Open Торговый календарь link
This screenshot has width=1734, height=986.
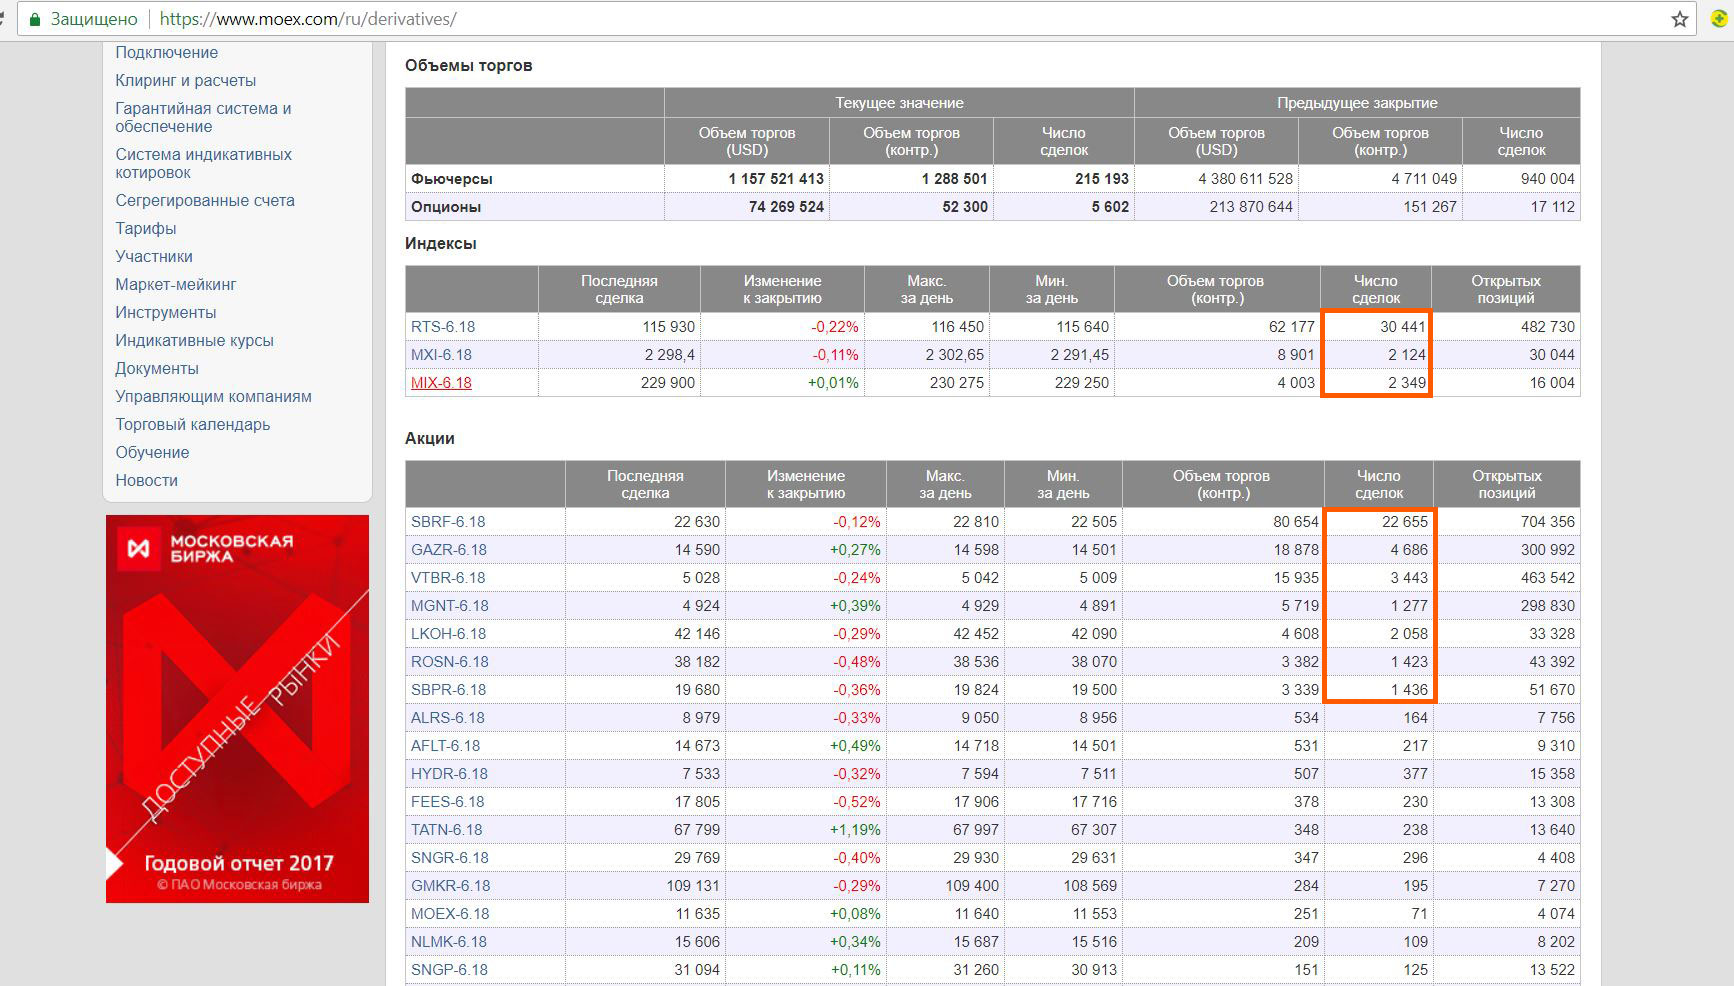click(x=192, y=424)
